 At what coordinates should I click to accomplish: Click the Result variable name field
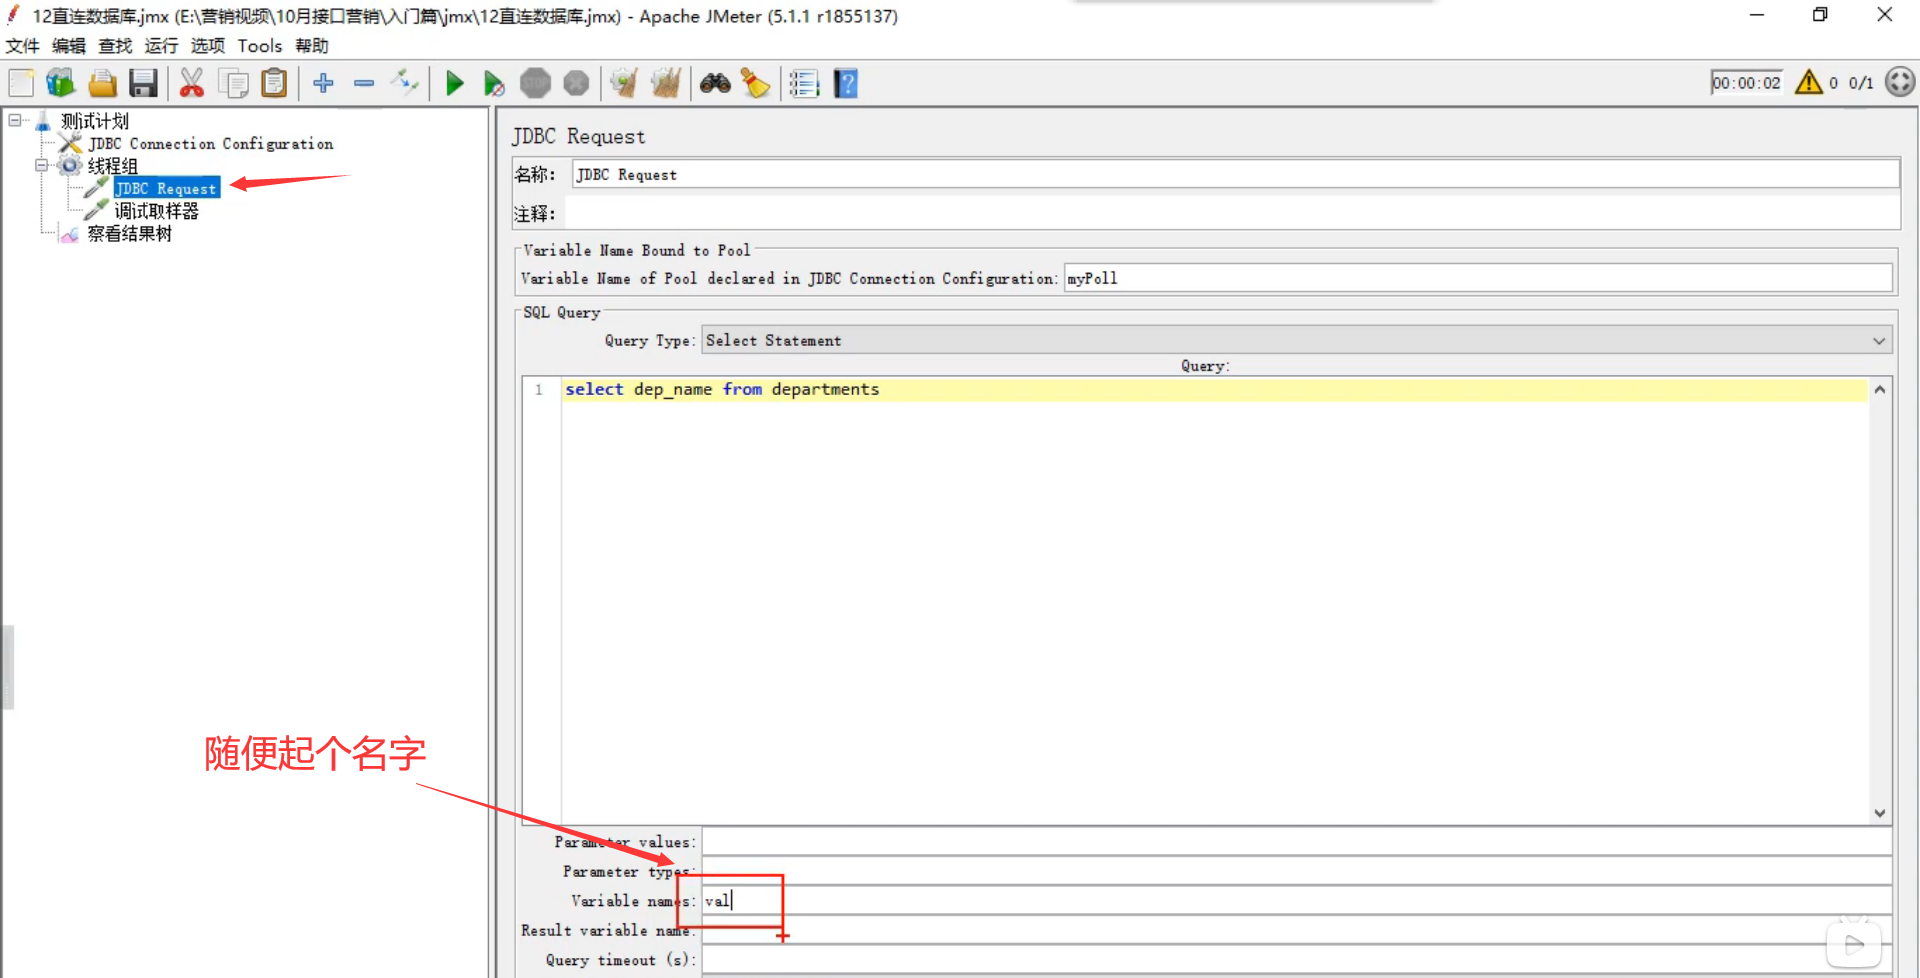[x=1296, y=930]
